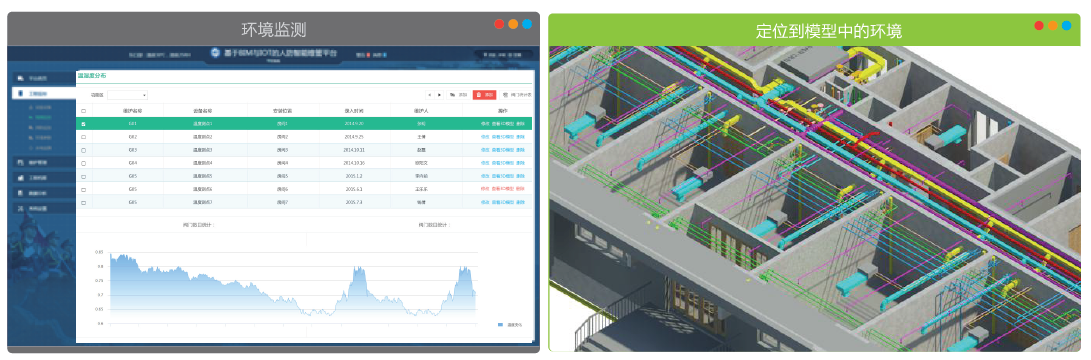Click view 3D model link in green row
This screenshot has width=1091, height=360.
point(502,124)
